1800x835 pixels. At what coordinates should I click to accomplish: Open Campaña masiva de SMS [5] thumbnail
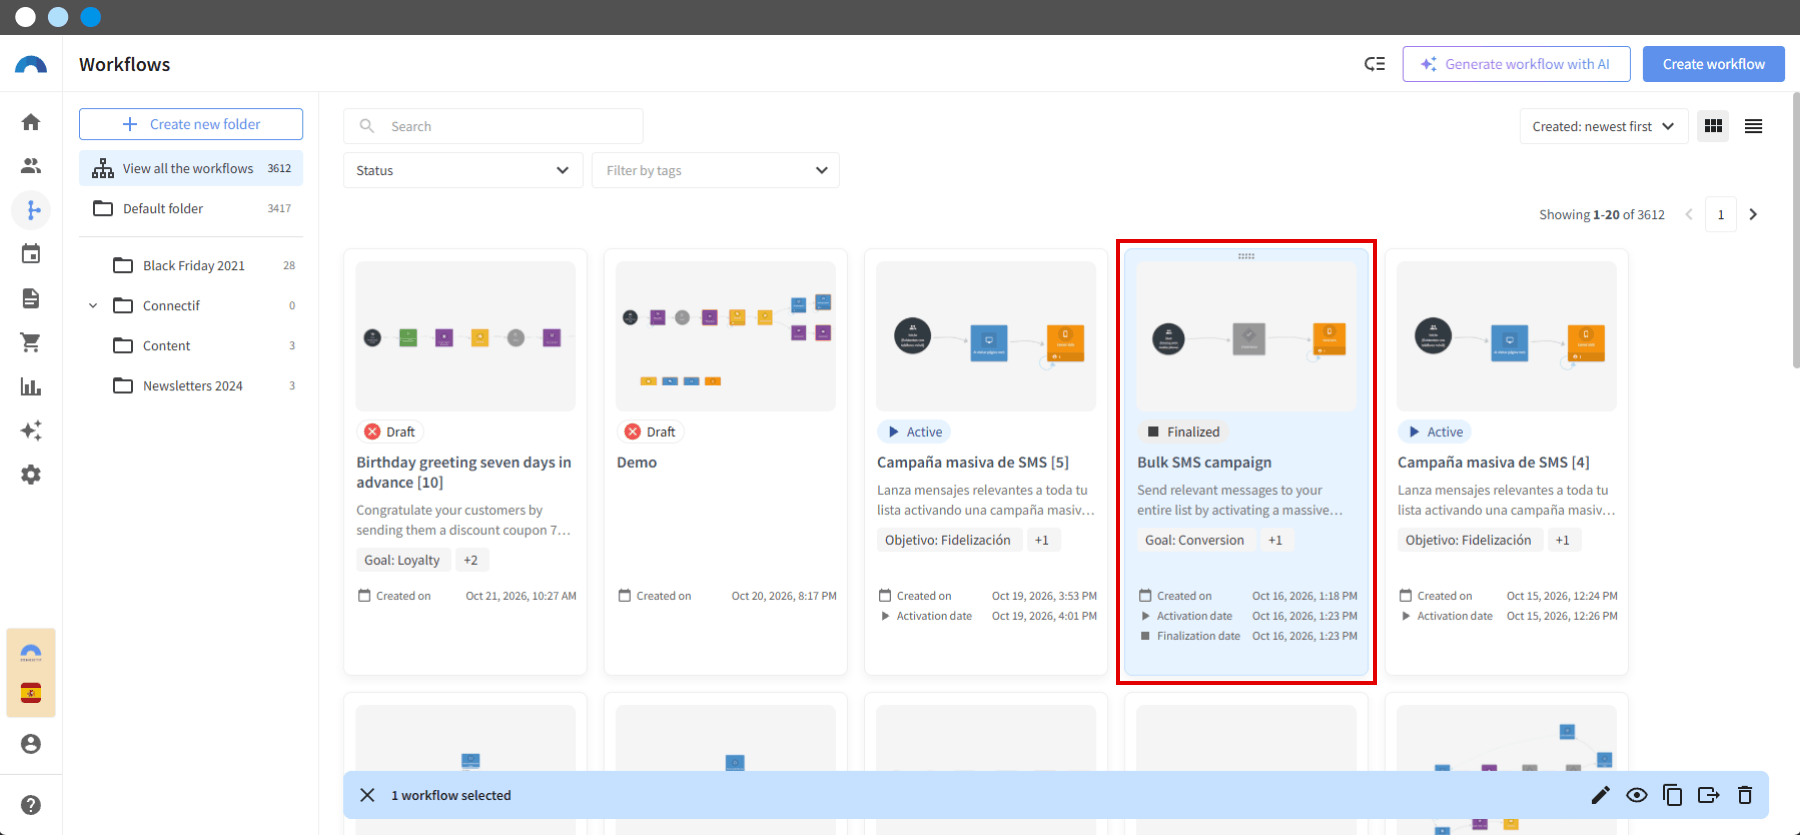pos(986,336)
